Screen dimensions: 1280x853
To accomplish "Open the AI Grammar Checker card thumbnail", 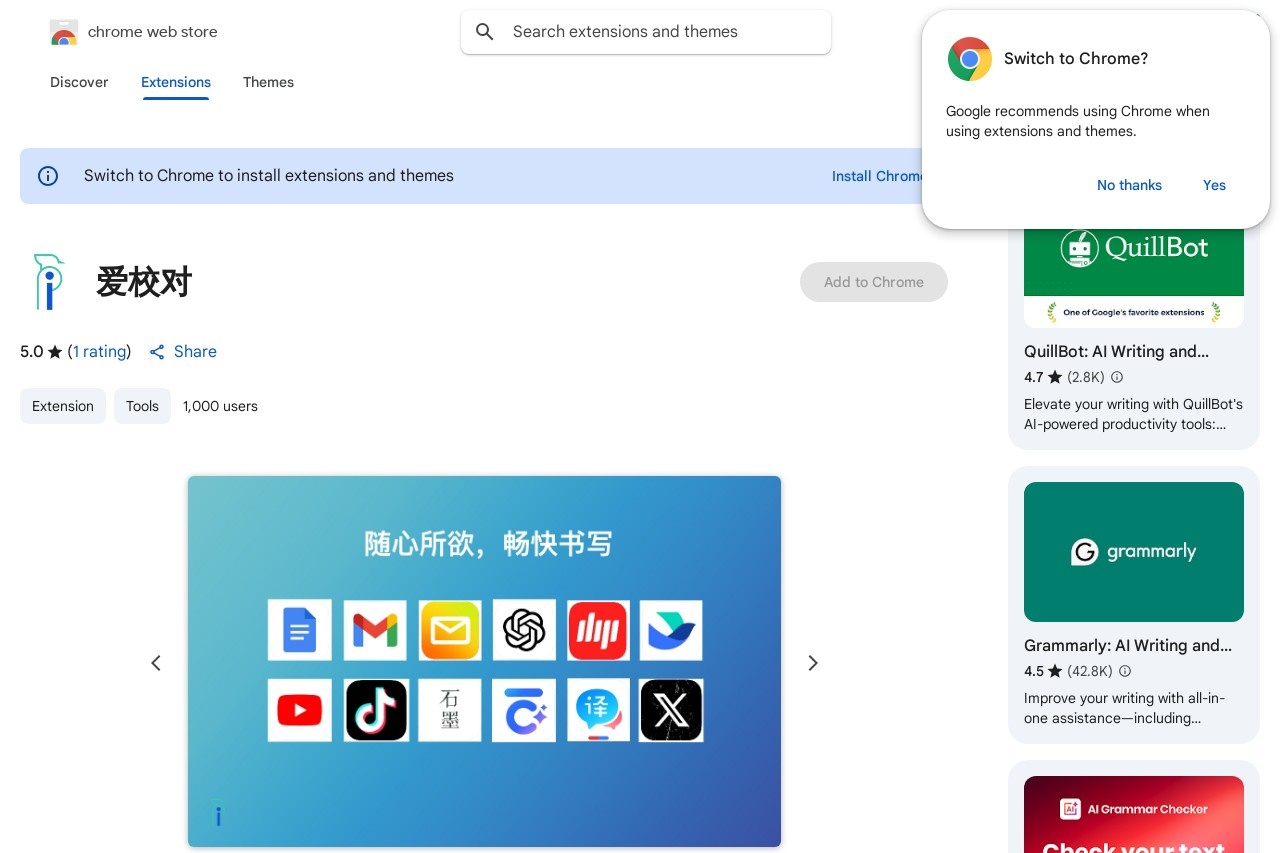I will (x=1134, y=814).
